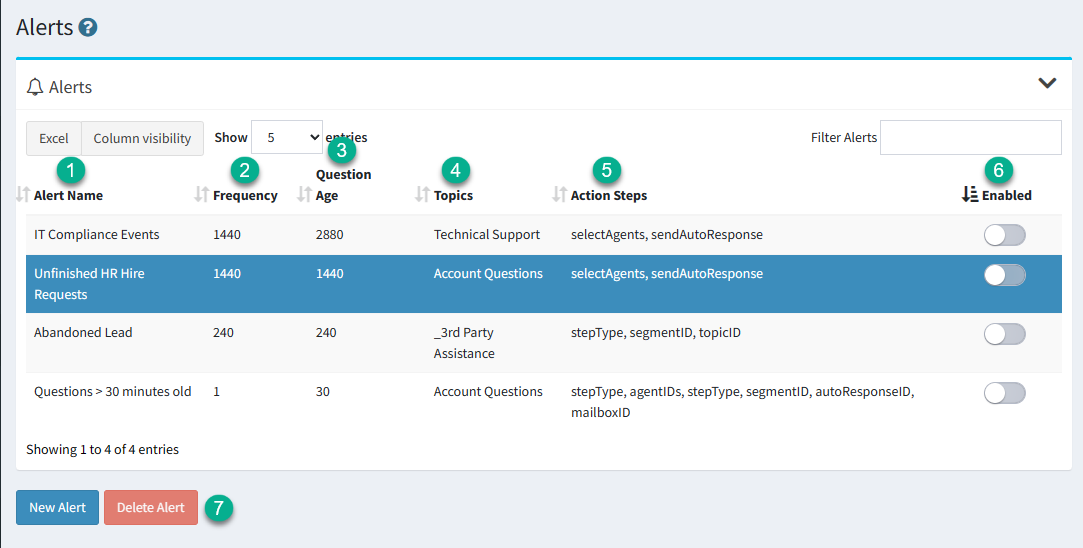Export table using the Excel button

point(54,138)
